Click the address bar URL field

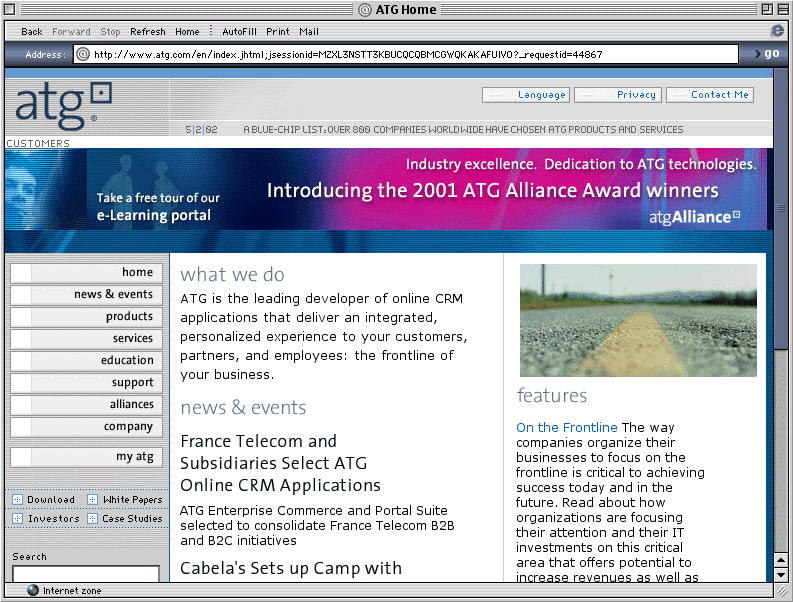click(x=406, y=54)
